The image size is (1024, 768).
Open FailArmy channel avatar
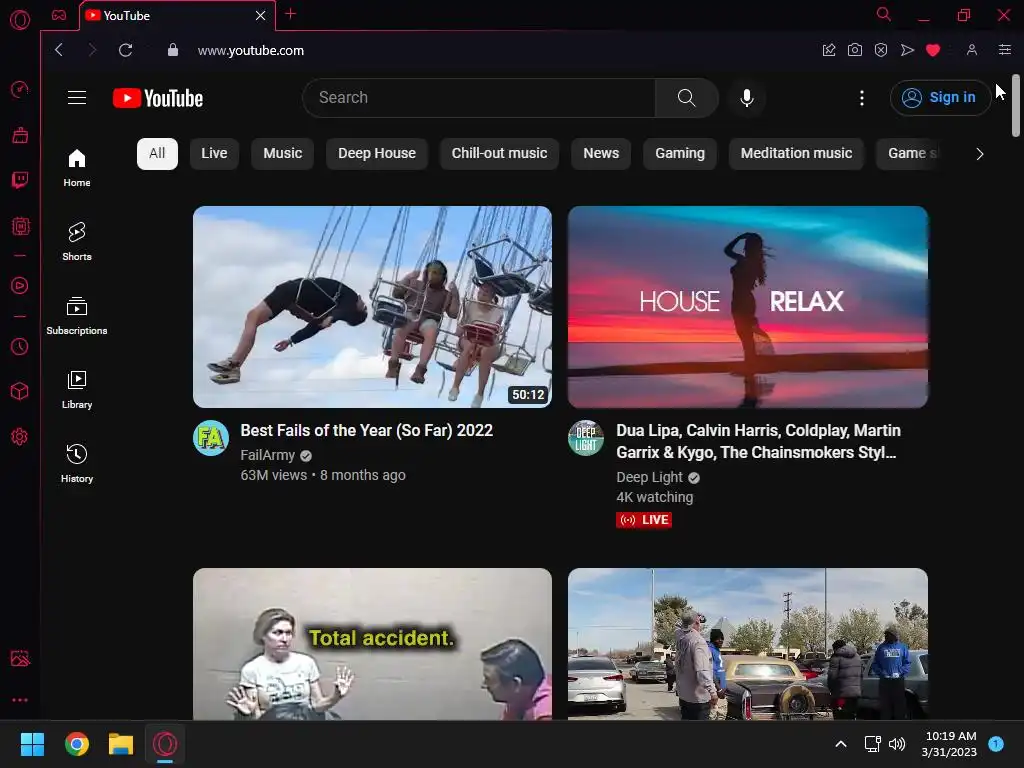click(x=211, y=438)
